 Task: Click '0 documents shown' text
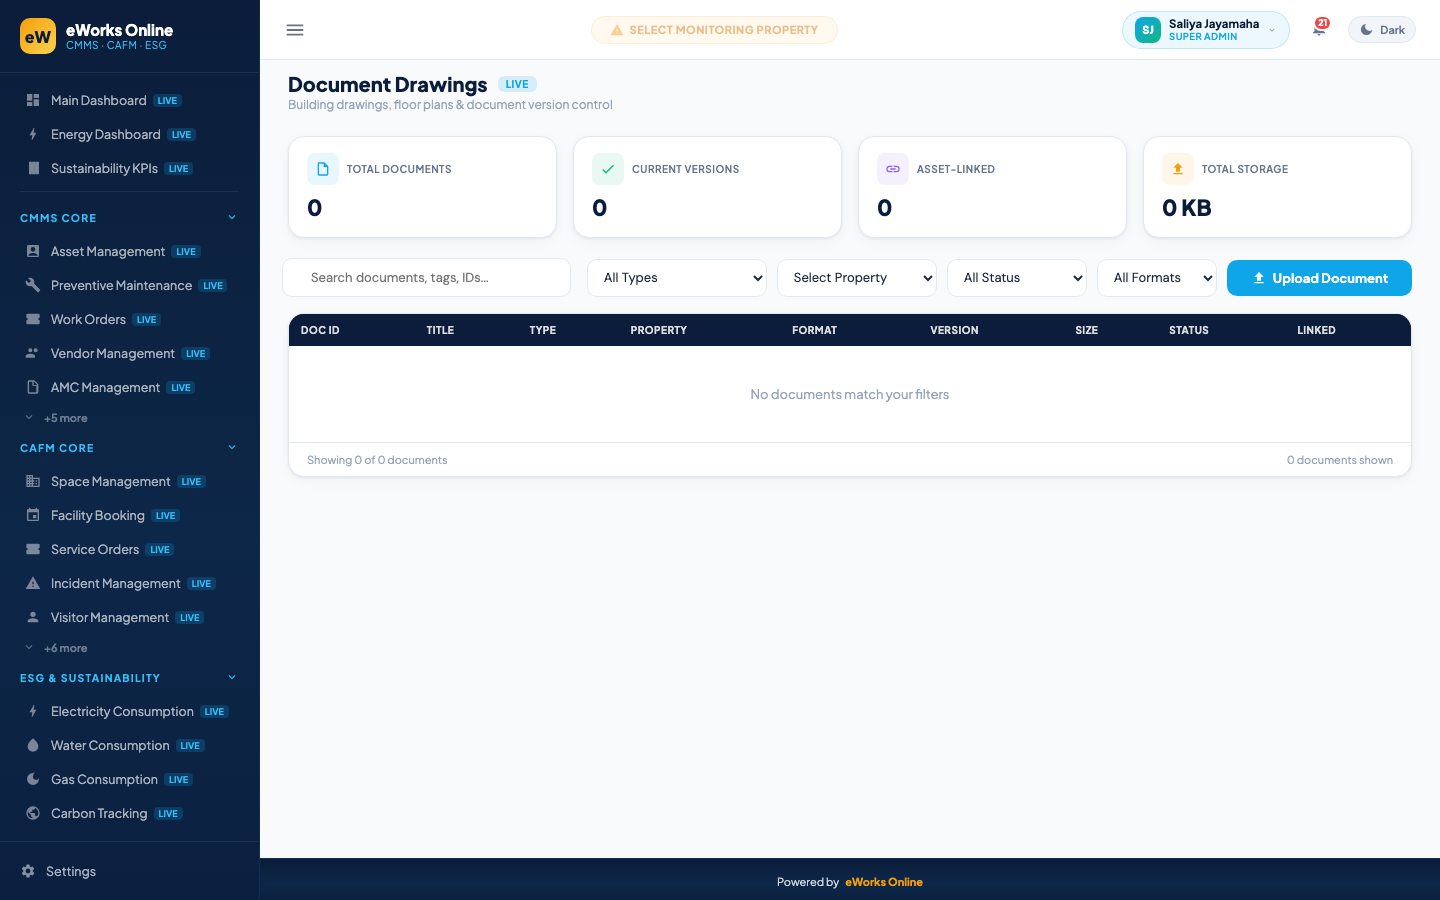point(1340,460)
